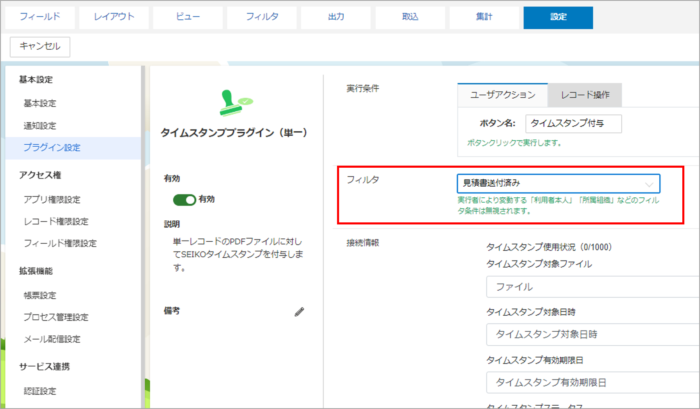Open メール配信設定 in the sidebar

52,339
